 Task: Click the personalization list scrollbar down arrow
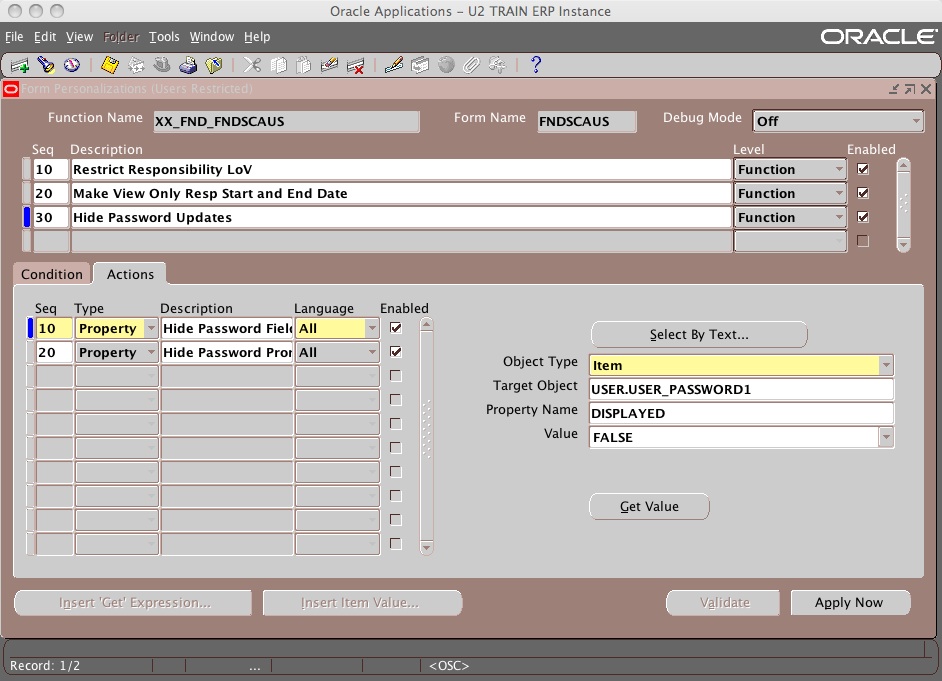point(903,244)
